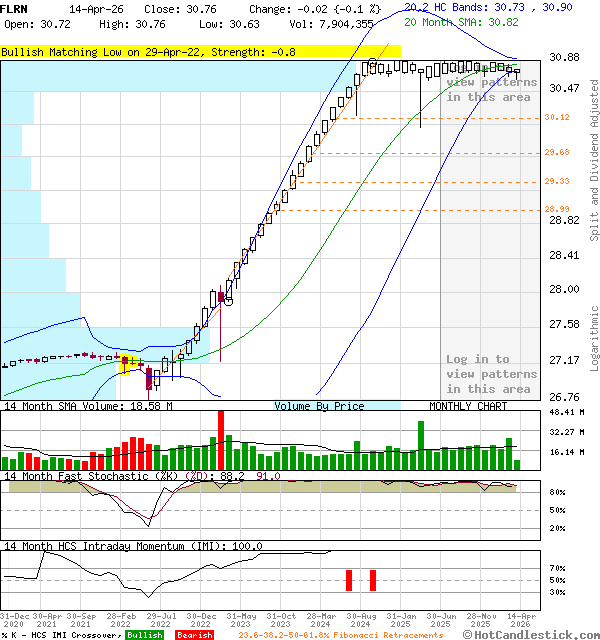
Task: Click the yellow highlighted candlestick pattern
Action: coord(129,364)
